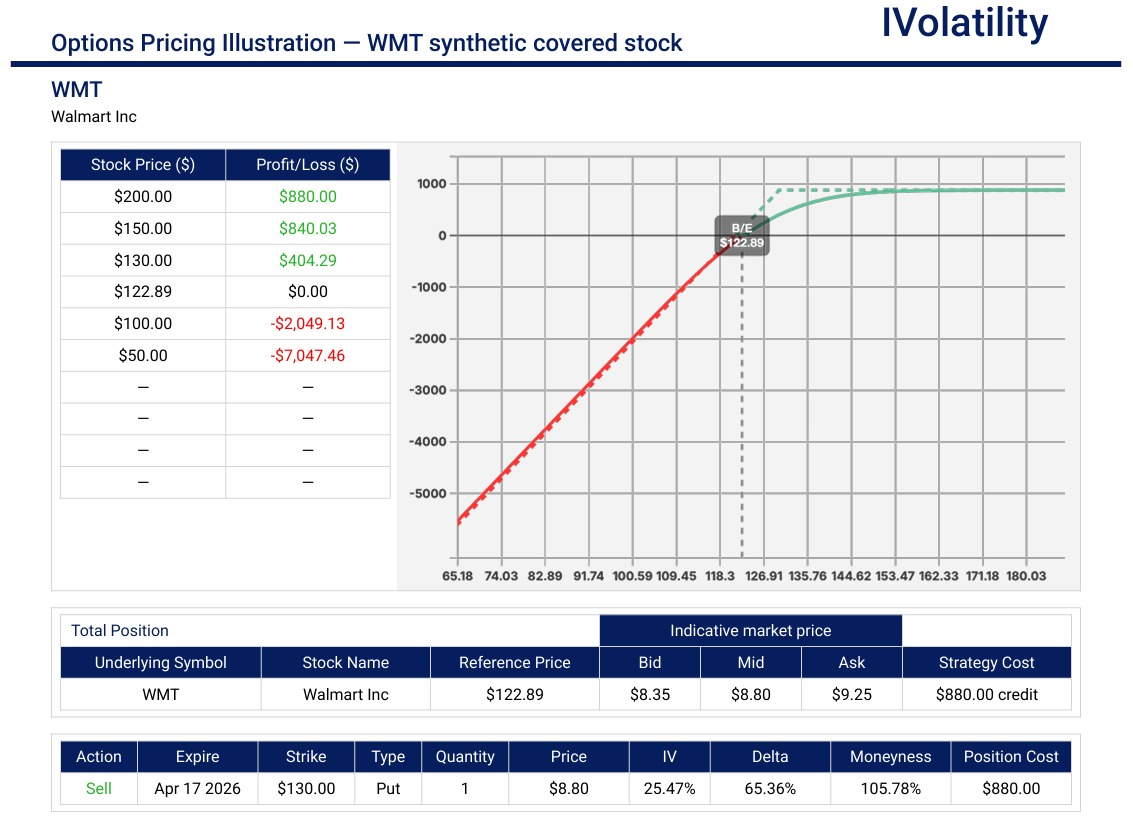1133x820 pixels.
Task: Click the Mid price $8.80 cell
Action: coord(750,694)
